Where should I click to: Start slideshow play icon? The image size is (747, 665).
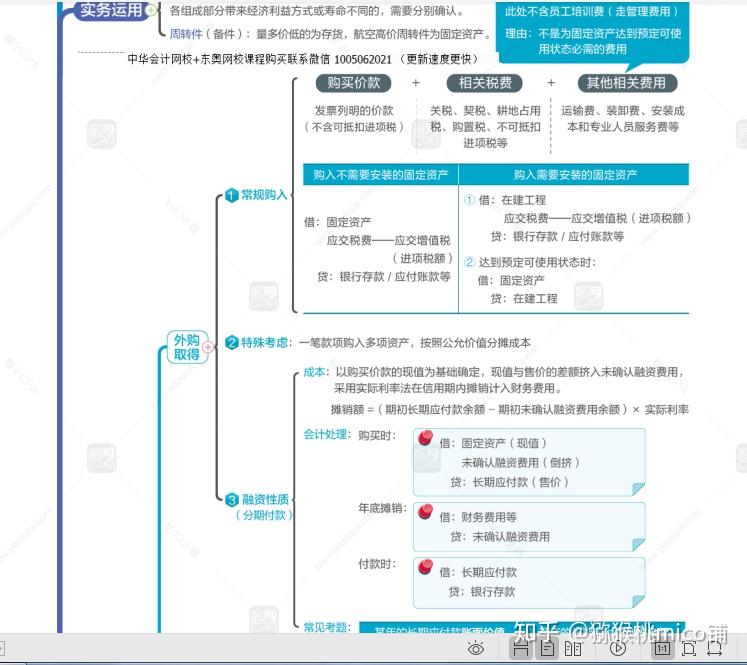pos(618,648)
